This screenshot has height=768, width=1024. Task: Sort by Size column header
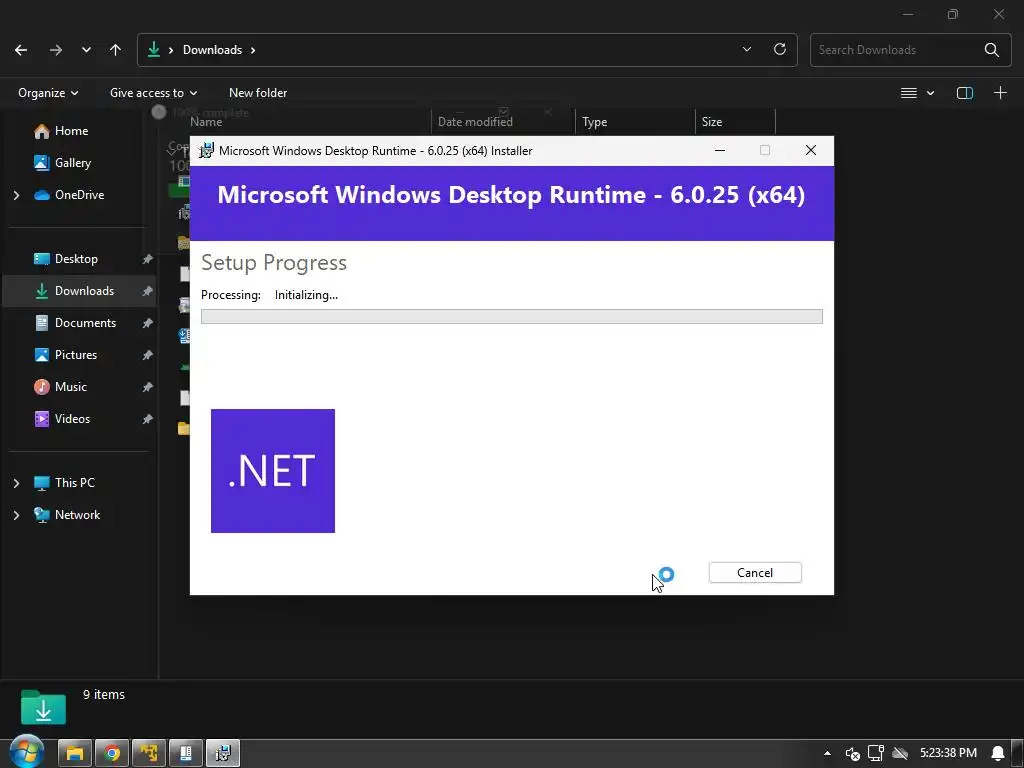[x=712, y=121]
